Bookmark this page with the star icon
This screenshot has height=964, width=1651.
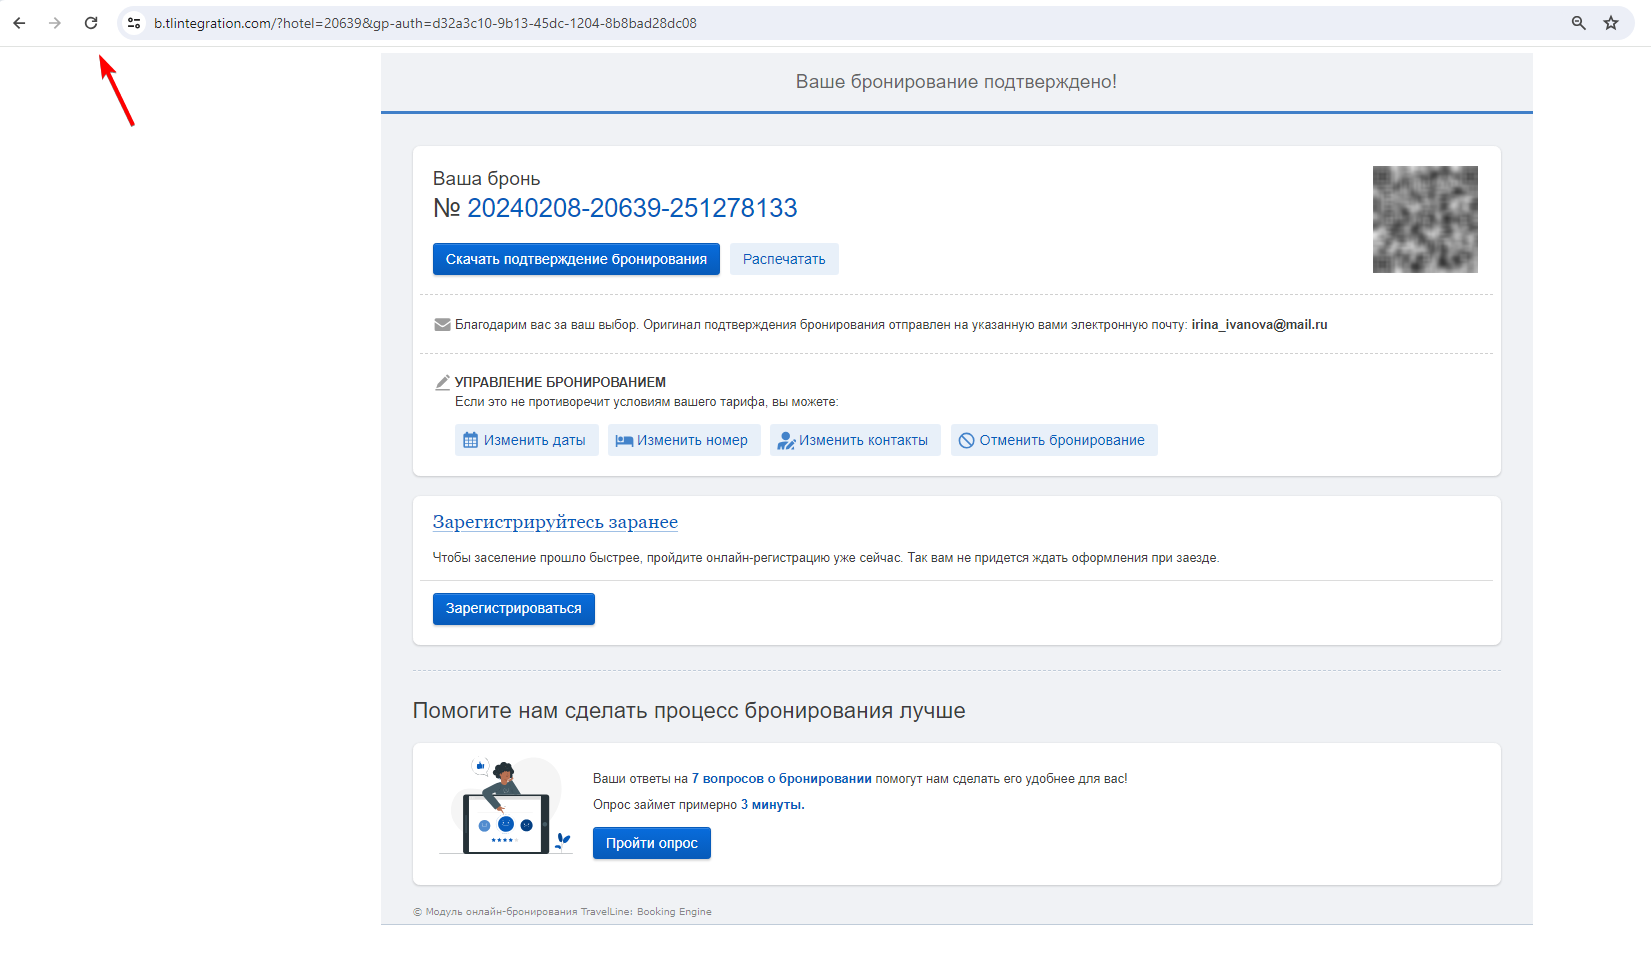pyautogui.click(x=1611, y=23)
